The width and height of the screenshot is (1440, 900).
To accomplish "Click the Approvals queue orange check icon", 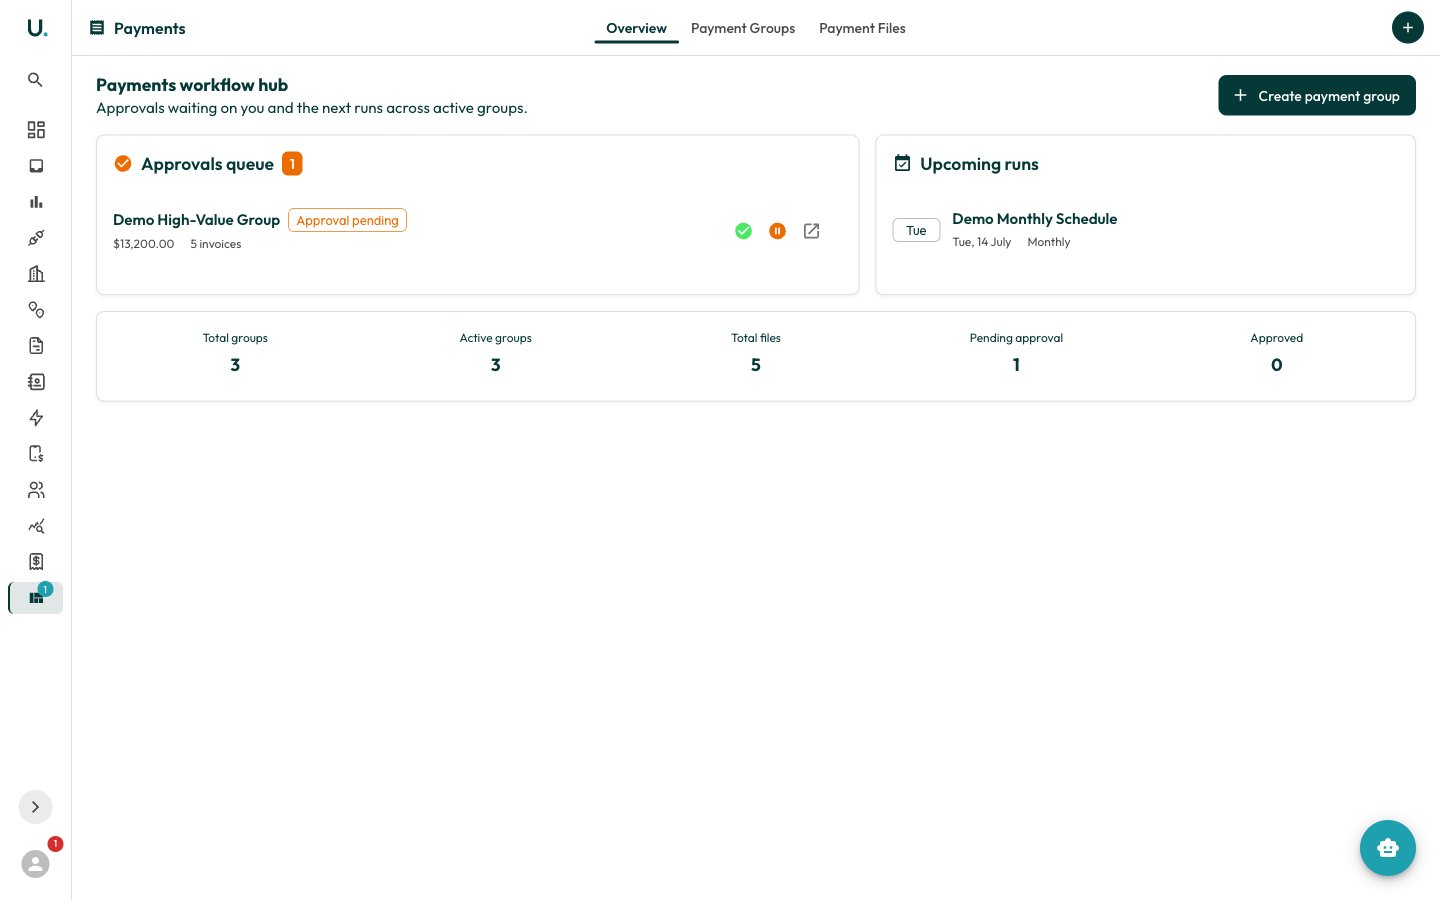I will pos(123,163).
